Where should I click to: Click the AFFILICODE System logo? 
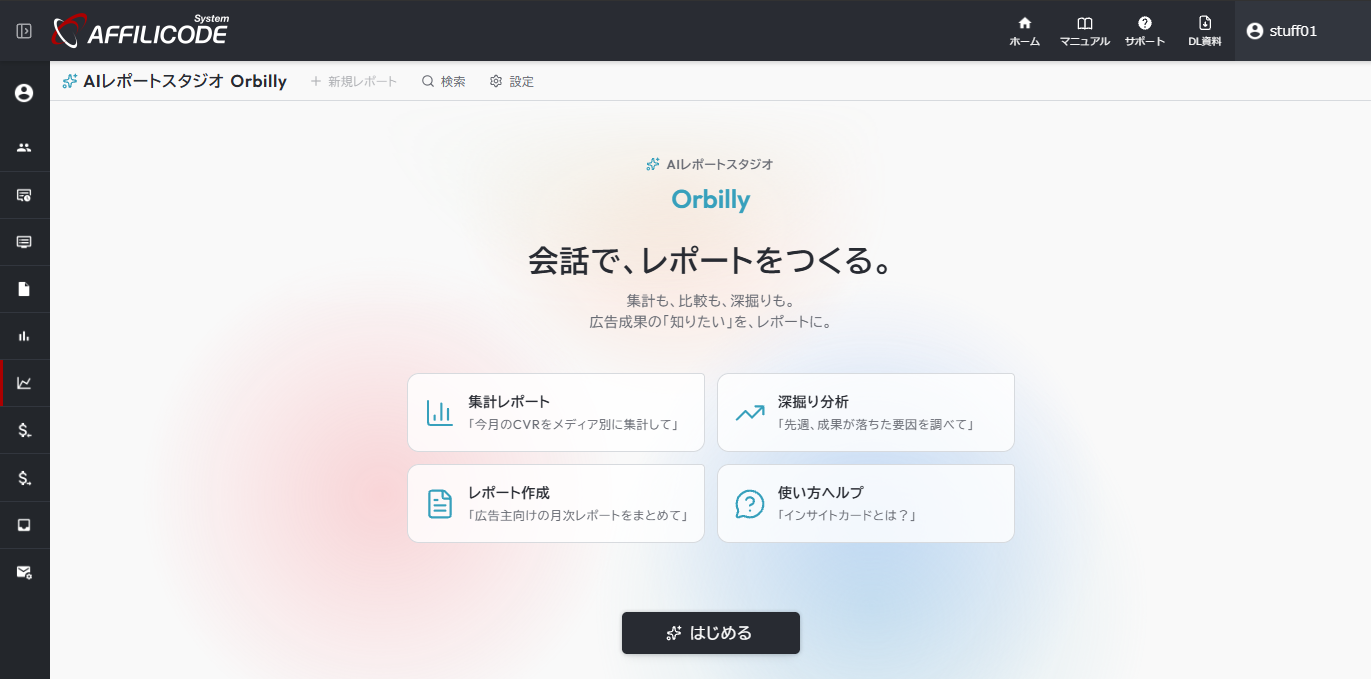click(x=141, y=31)
